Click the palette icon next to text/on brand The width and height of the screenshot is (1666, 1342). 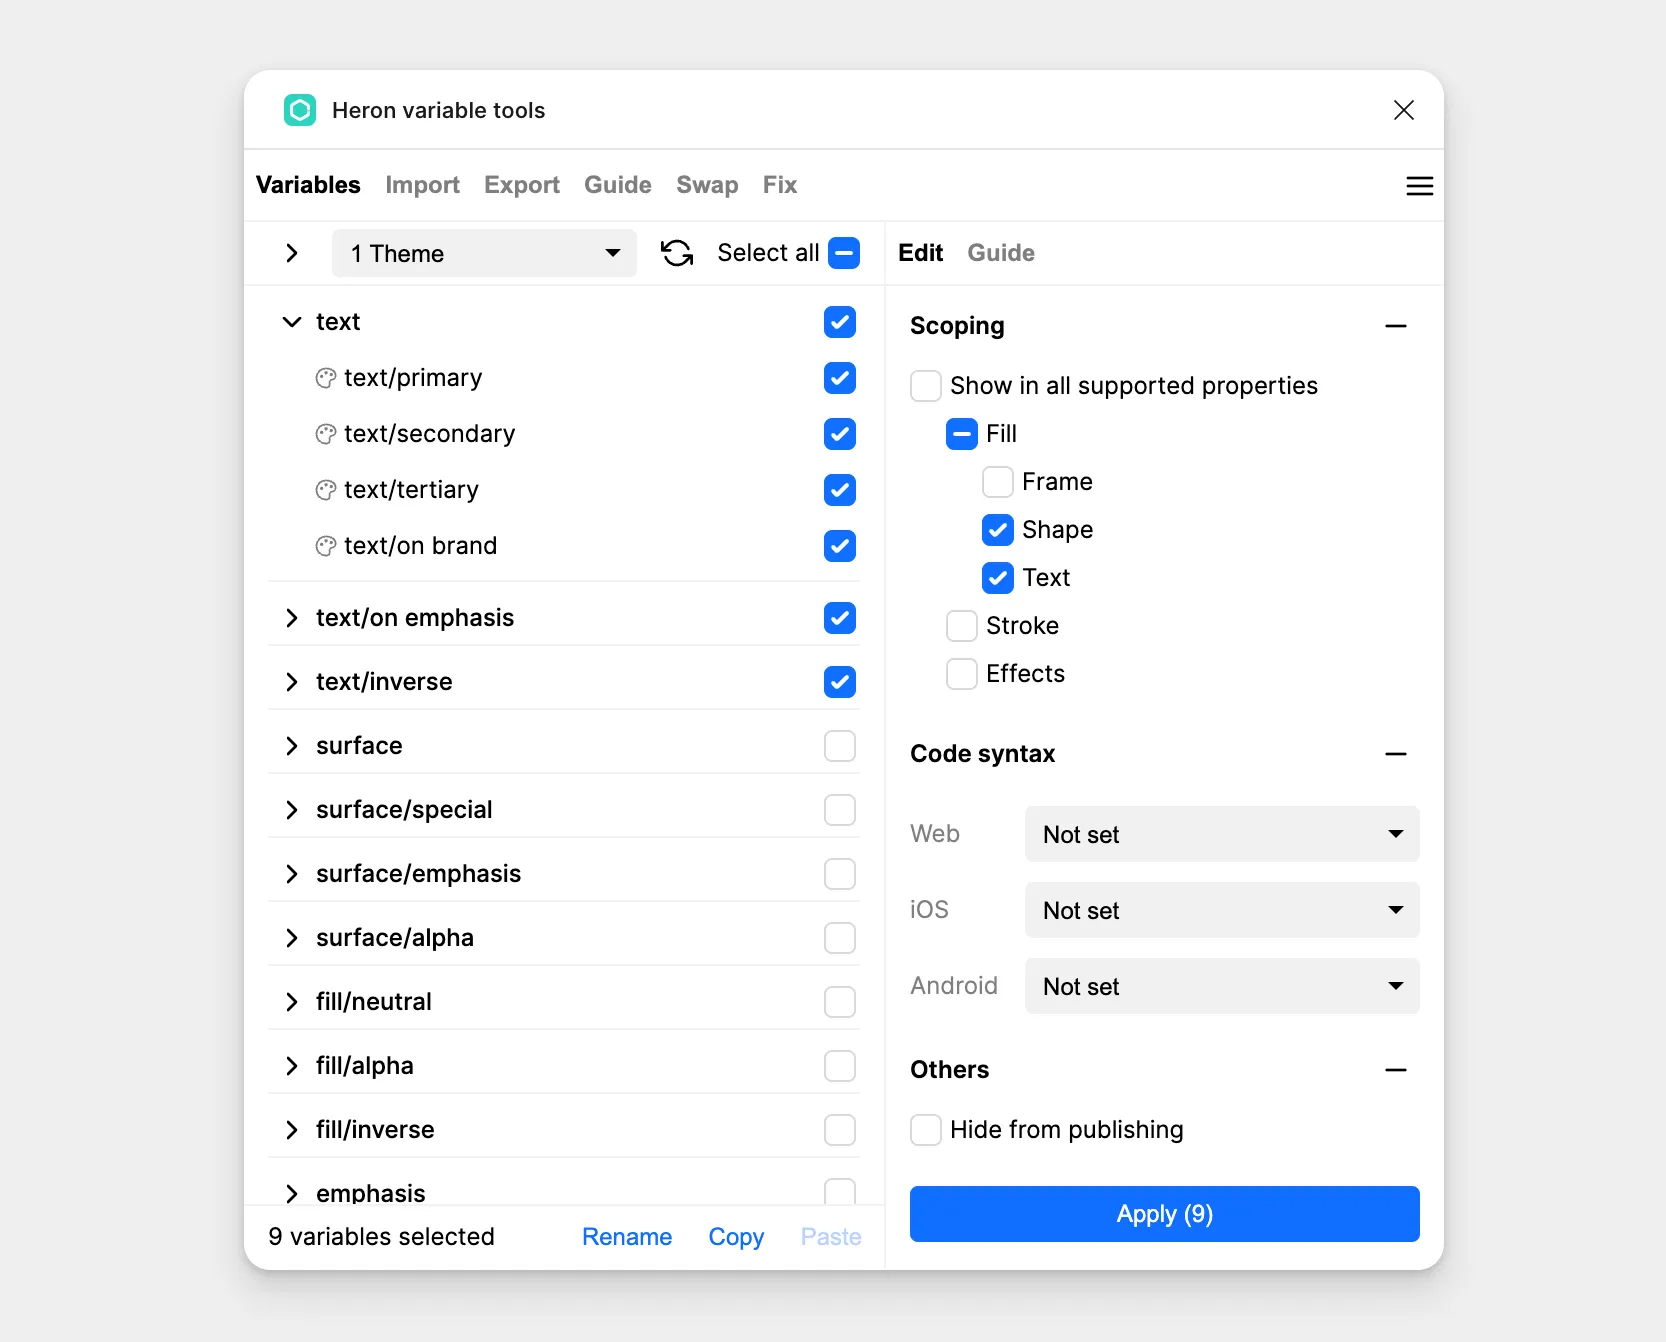[x=325, y=546]
